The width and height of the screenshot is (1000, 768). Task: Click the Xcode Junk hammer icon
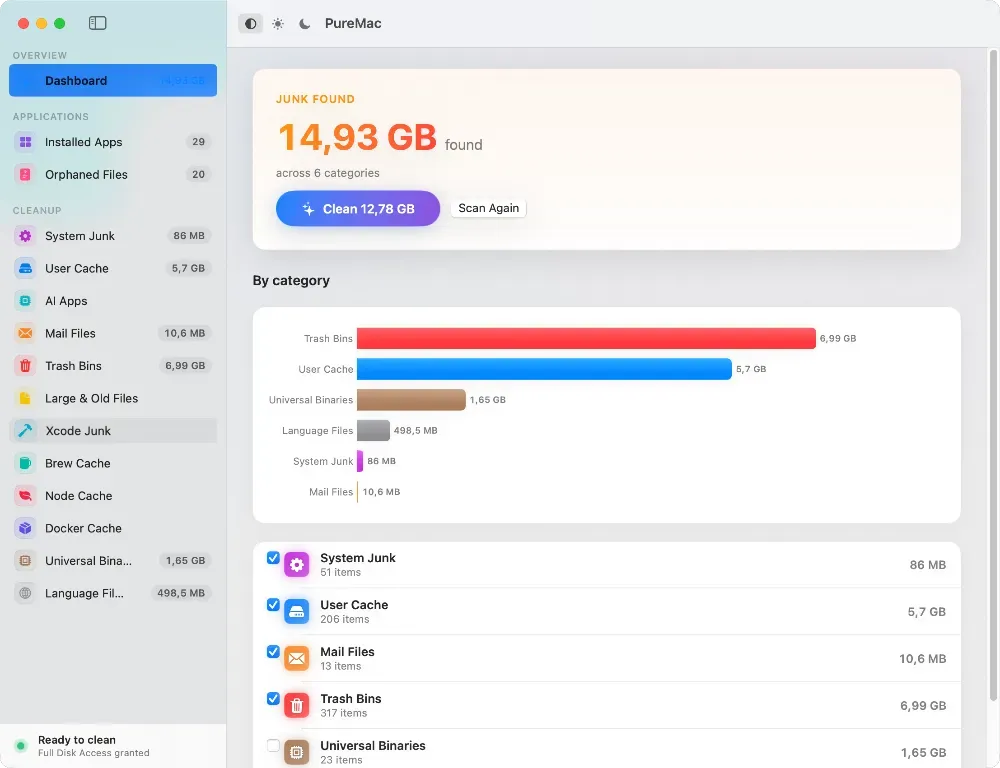tap(25, 431)
